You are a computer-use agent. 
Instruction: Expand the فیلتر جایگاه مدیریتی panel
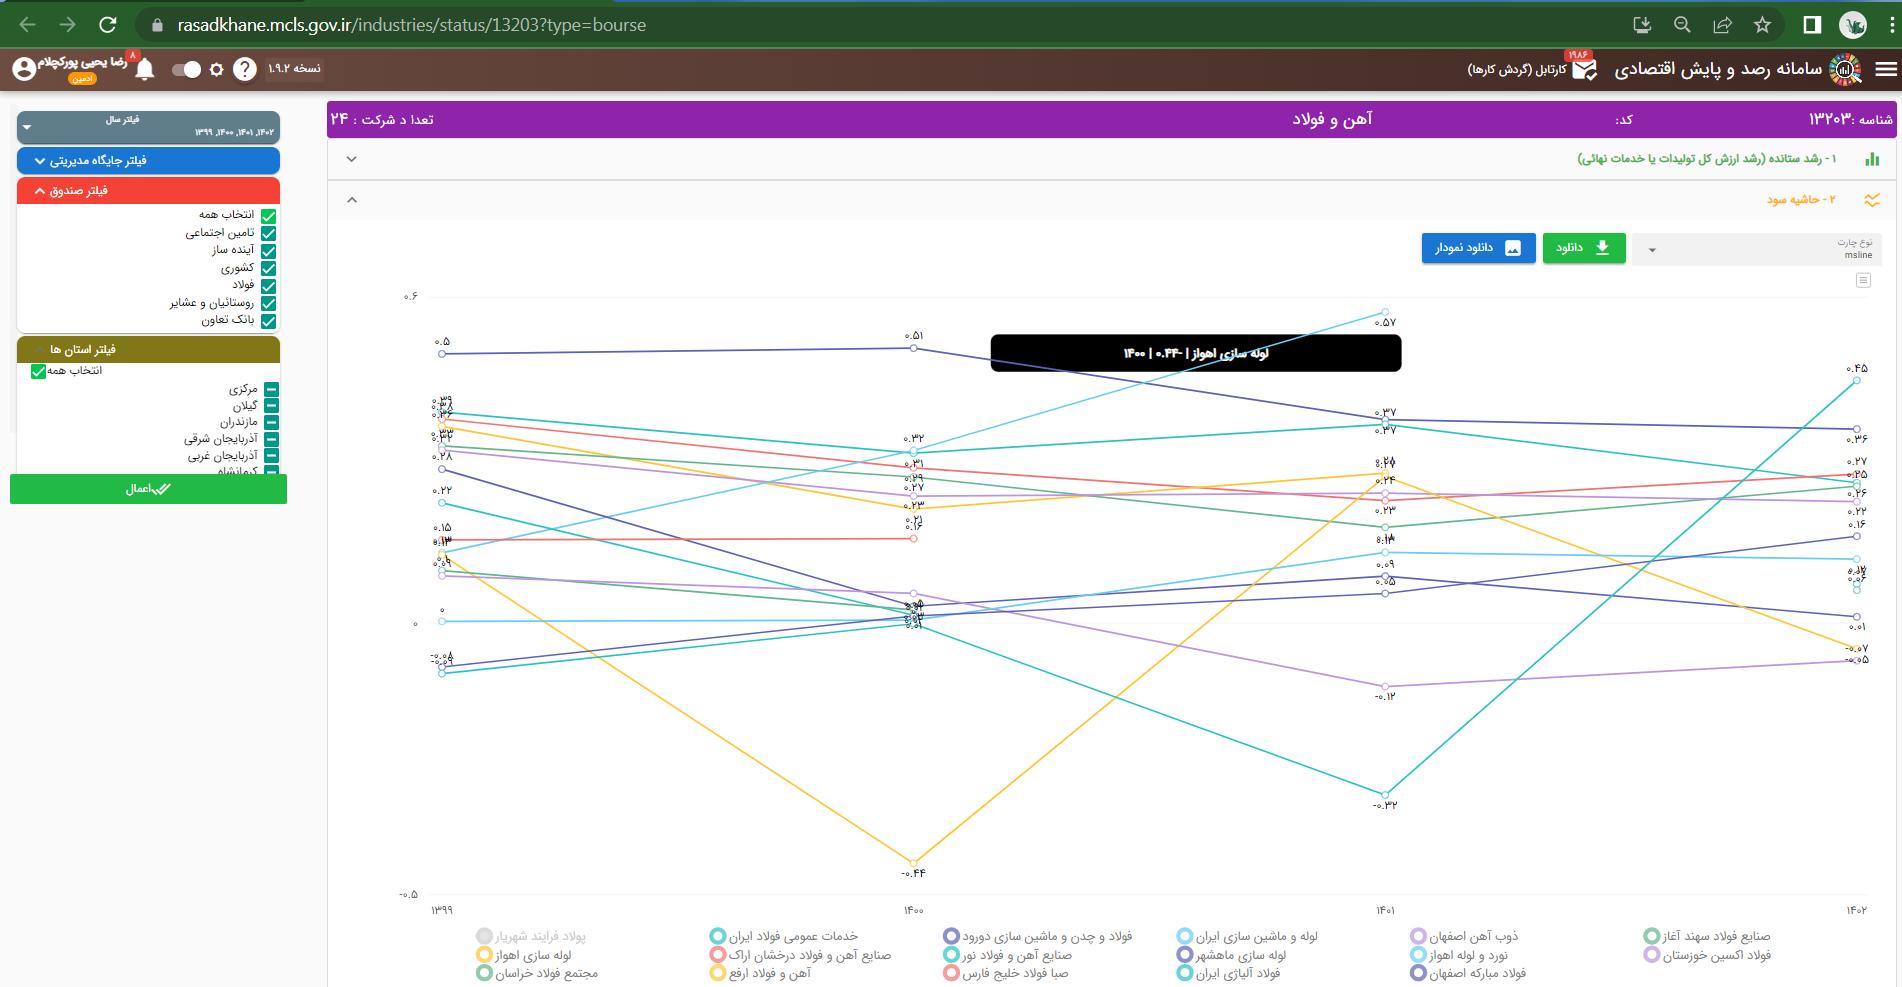[148, 160]
